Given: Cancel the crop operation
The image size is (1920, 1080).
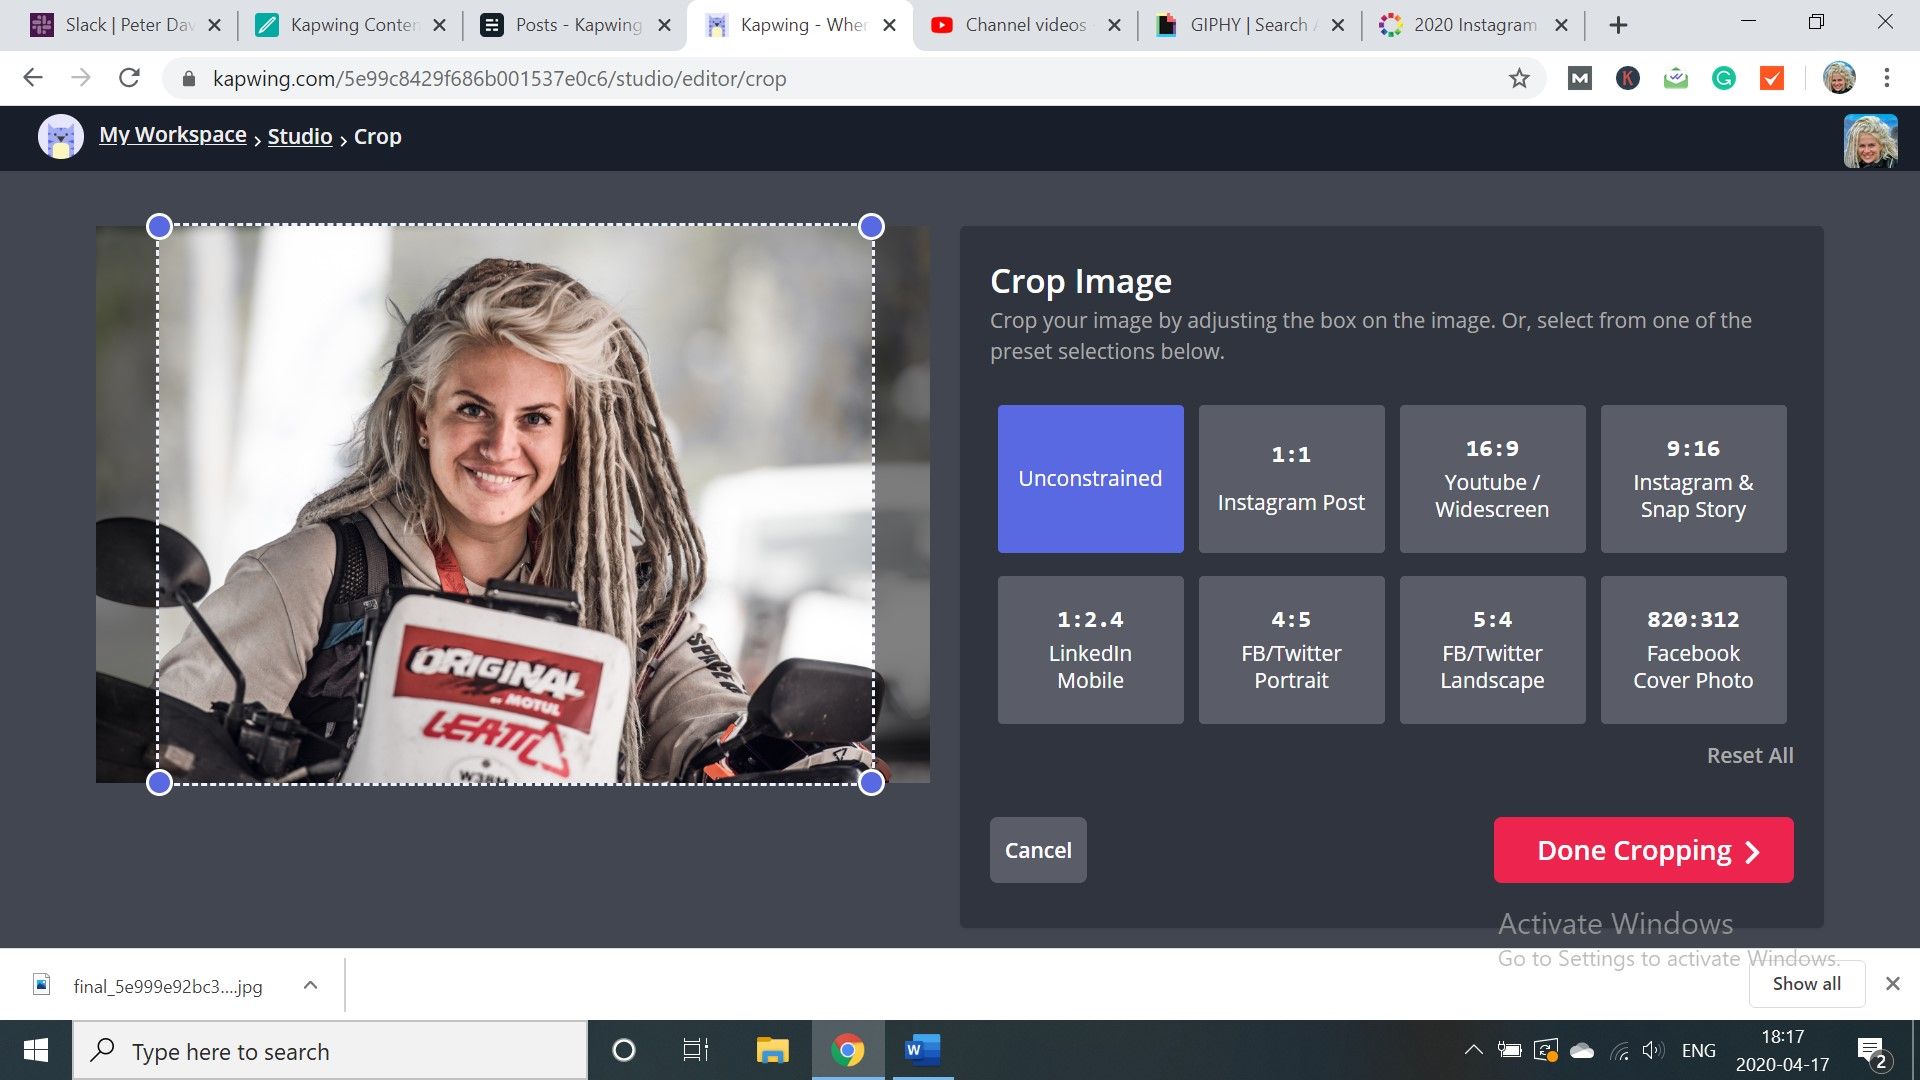Looking at the screenshot, I should 1038,850.
